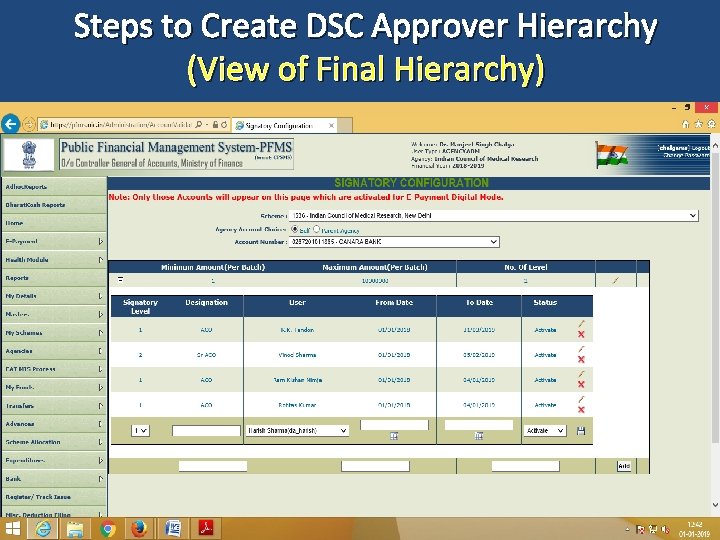The width and height of the screenshot is (720, 540).
Task: Expand the E-Payment sidebar menu
Action: 54,241
